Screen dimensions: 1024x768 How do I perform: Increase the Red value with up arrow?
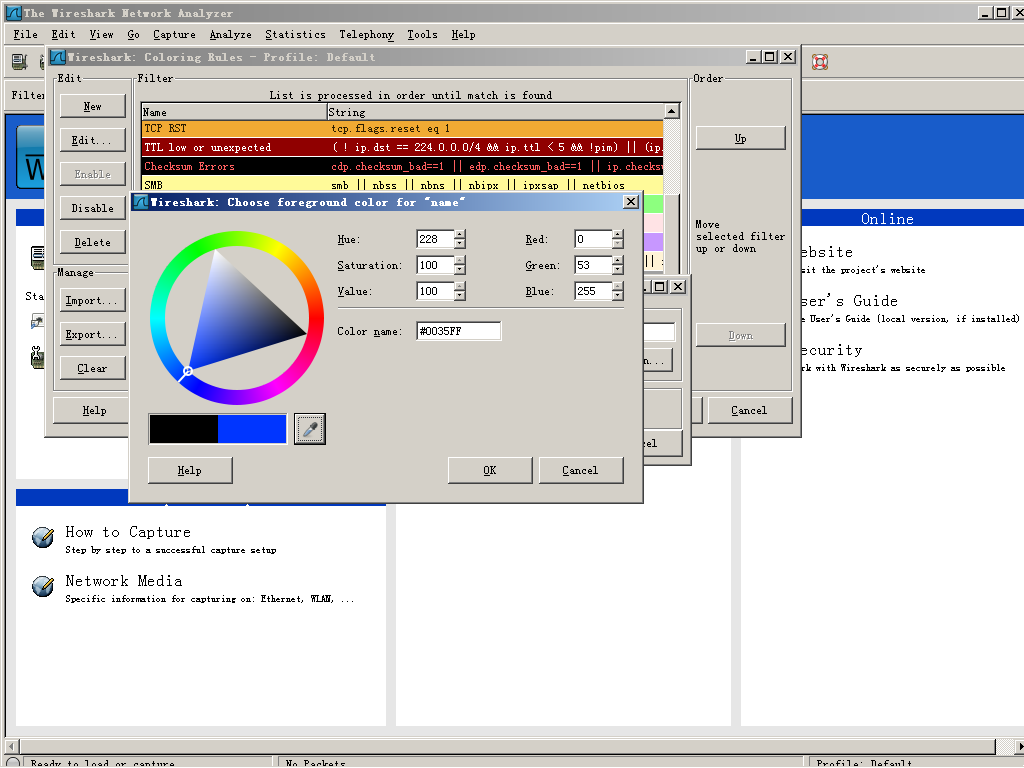click(618, 234)
